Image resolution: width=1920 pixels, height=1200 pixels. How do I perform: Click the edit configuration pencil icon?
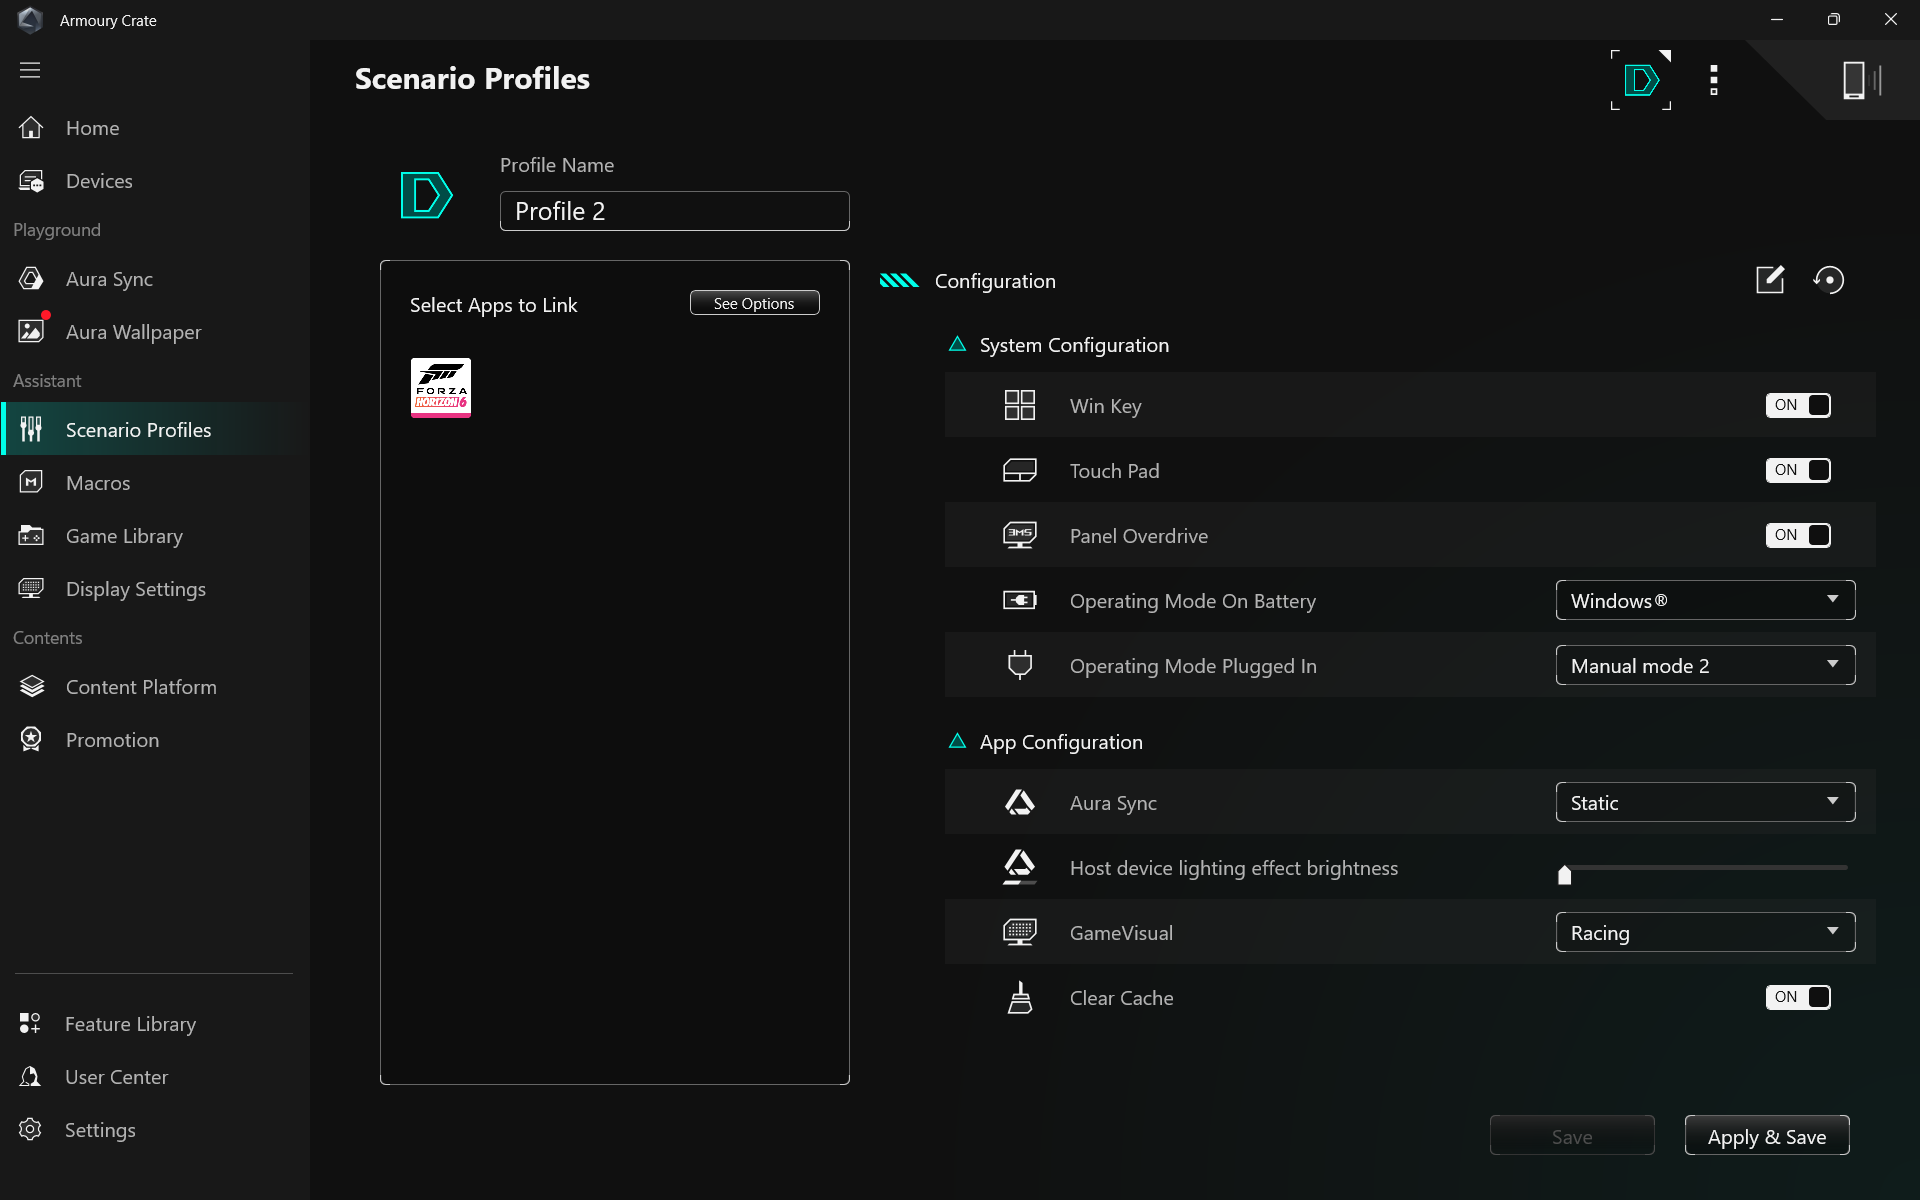tap(1770, 280)
